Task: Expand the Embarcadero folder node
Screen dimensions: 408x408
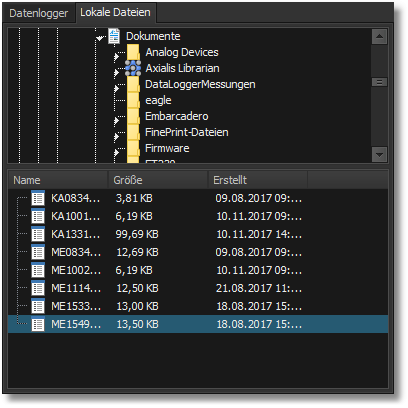Action: pos(116,121)
